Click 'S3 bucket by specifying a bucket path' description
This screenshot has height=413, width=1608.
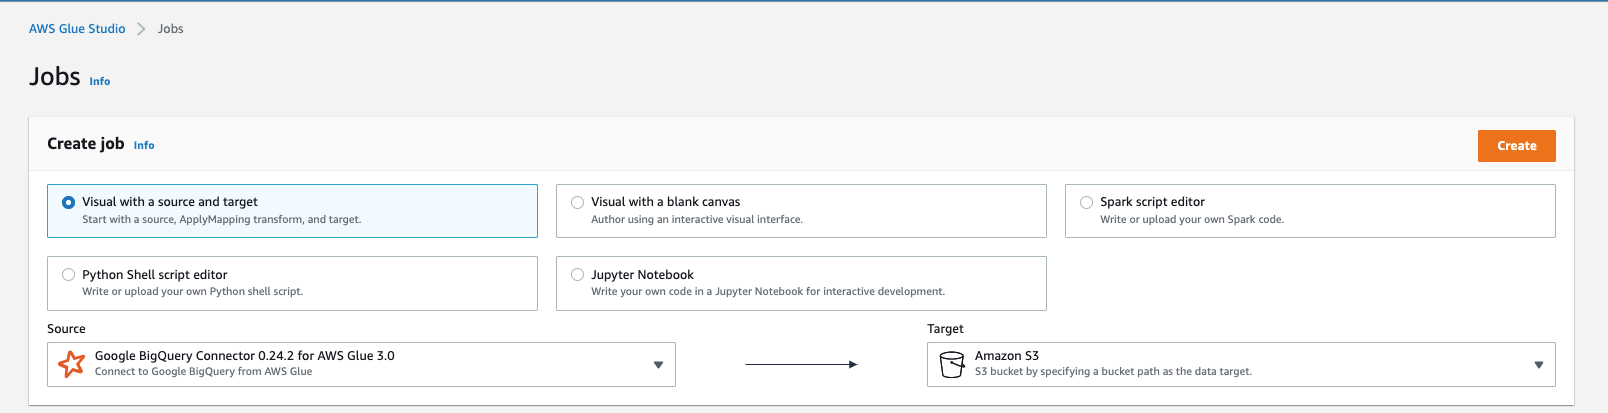[x=1113, y=372]
